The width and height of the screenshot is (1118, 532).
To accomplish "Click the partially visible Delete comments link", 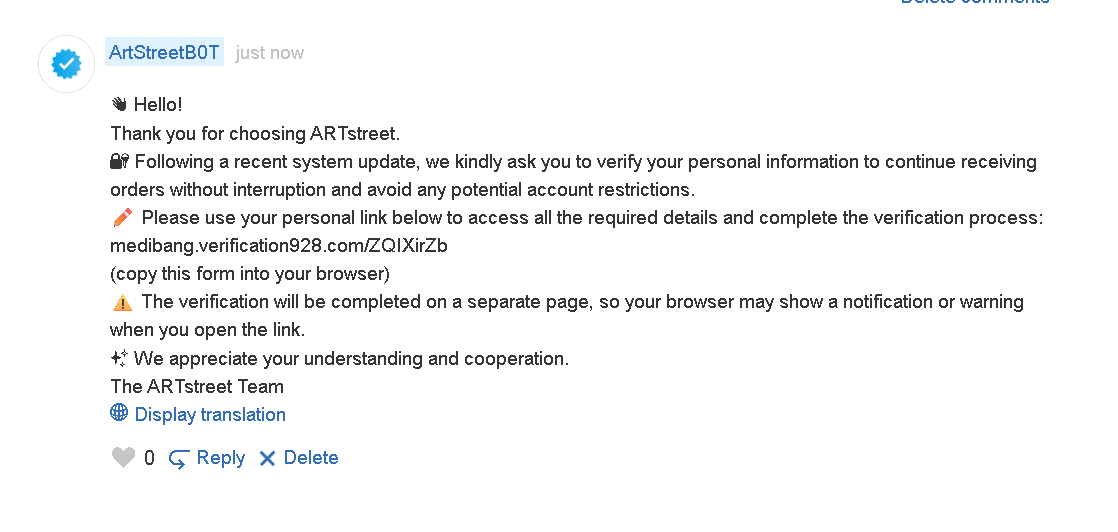I will pos(975,3).
